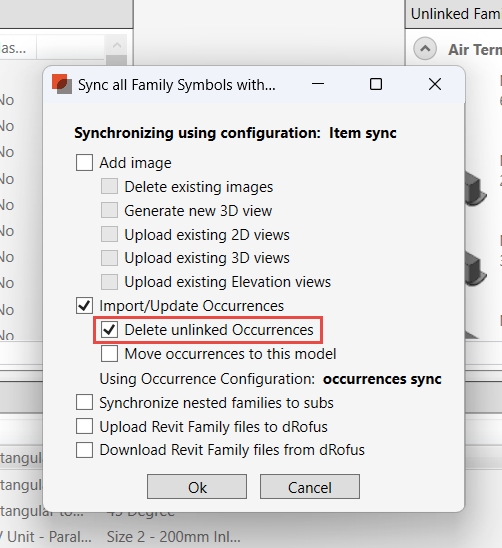Uncheck Delete unlinked Occurrences
This screenshot has height=548, width=502.
click(x=109, y=330)
